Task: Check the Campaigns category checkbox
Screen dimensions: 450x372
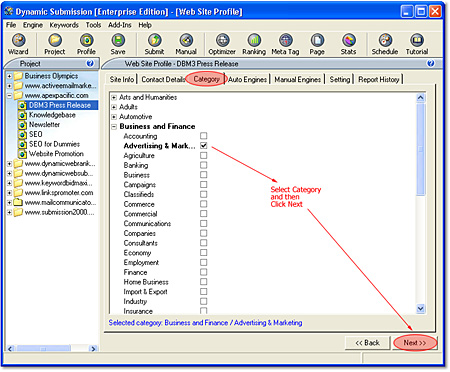Action: click(204, 184)
